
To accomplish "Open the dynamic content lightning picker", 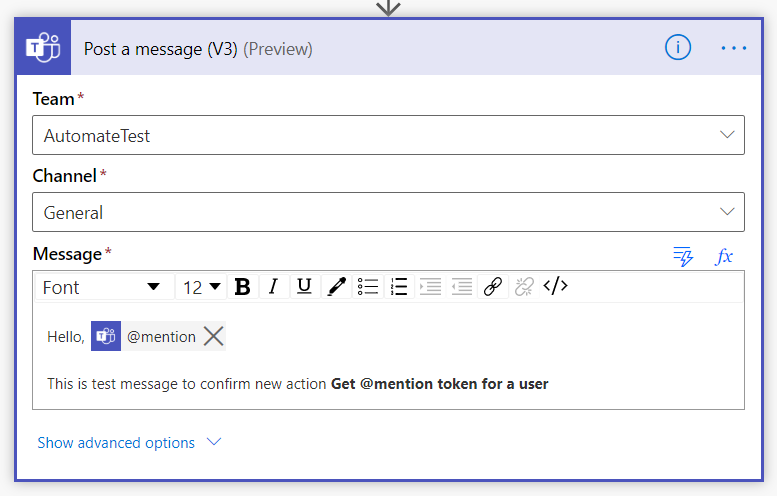I will [x=683, y=256].
